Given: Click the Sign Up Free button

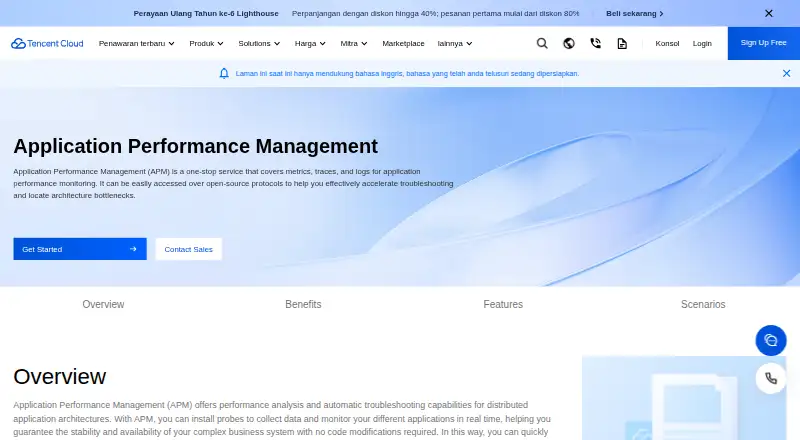Looking at the screenshot, I should click(764, 43).
